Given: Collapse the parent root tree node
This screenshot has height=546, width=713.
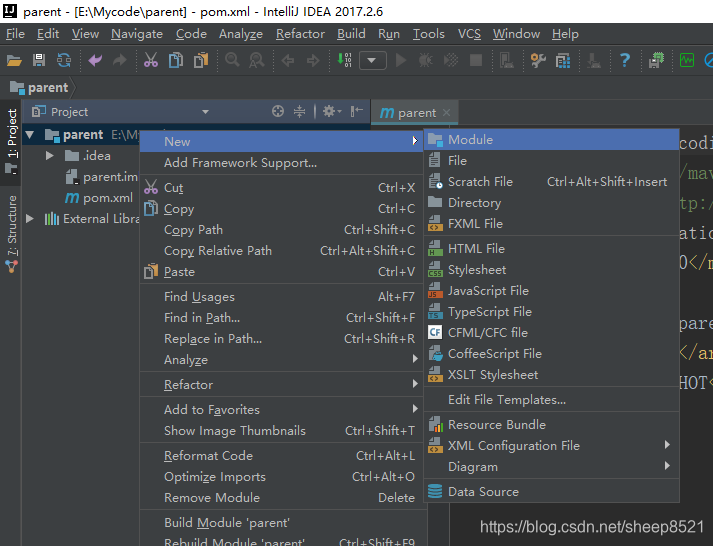Looking at the screenshot, I should tap(30, 135).
